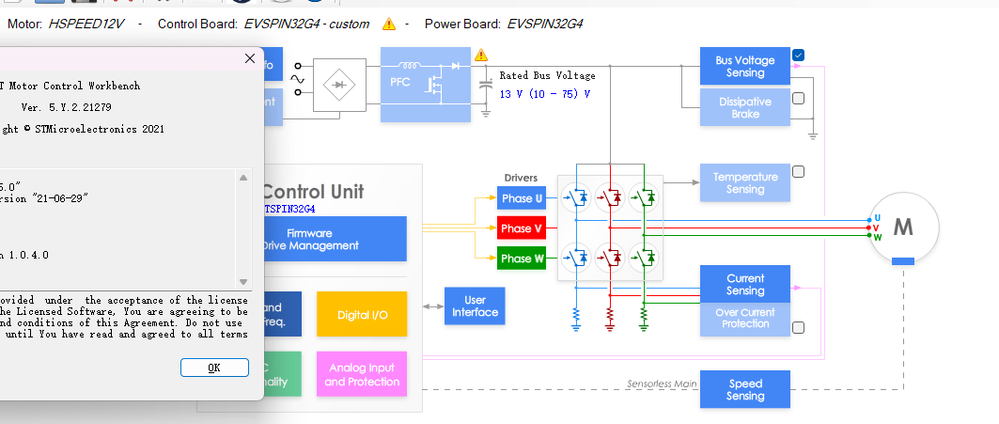This screenshot has height=424, width=999.
Task: Click the motor M symbol
Action: coord(903,227)
